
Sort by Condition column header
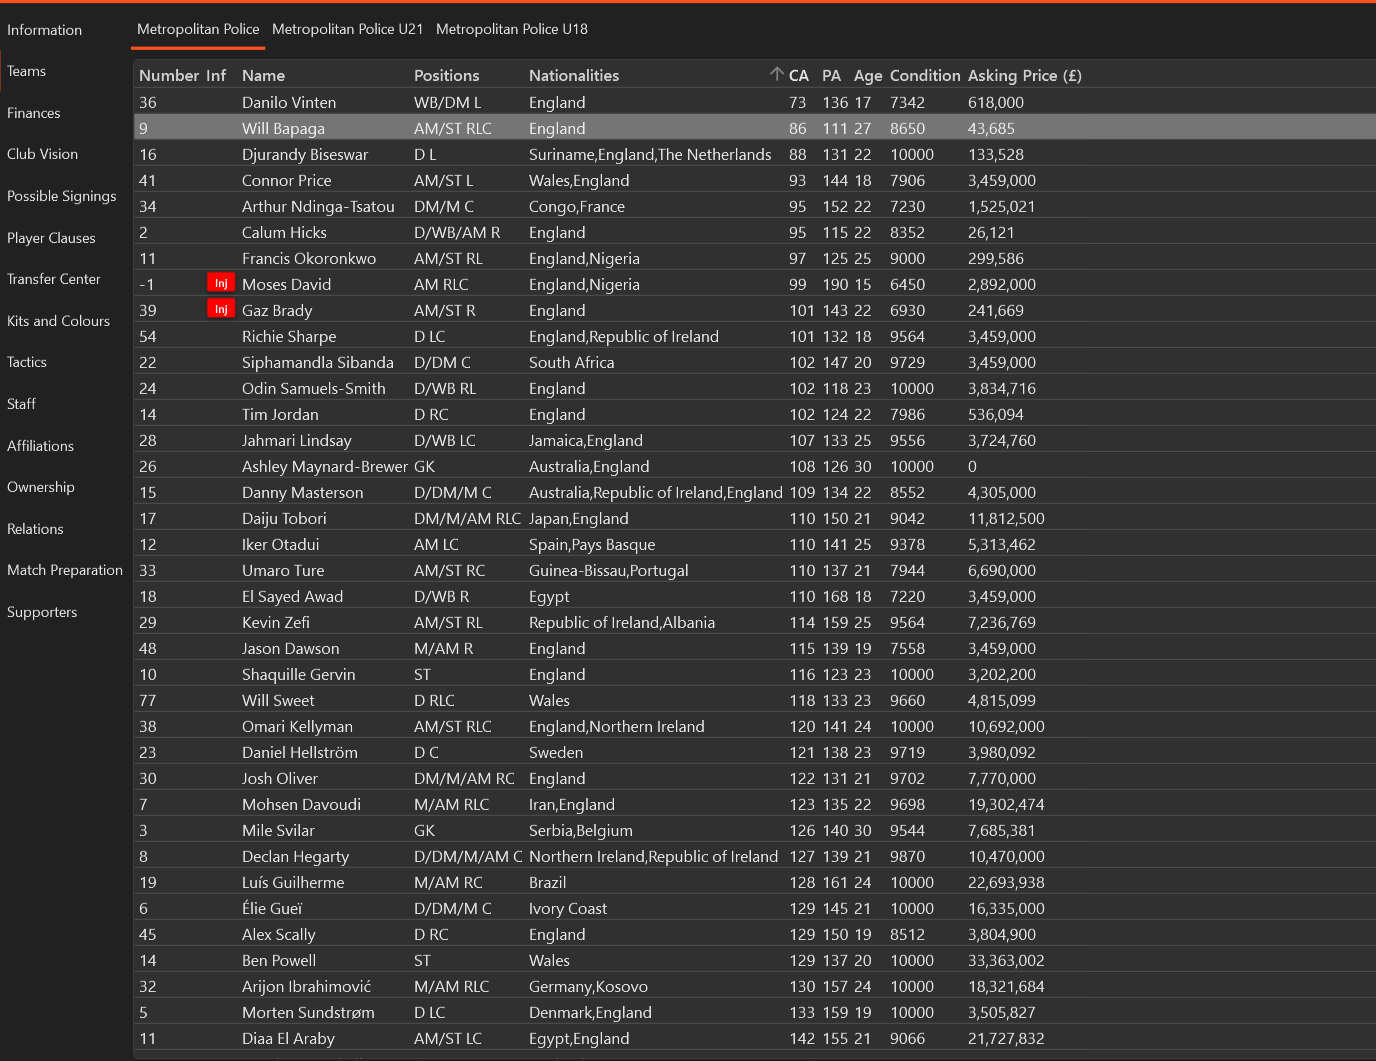[925, 75]
